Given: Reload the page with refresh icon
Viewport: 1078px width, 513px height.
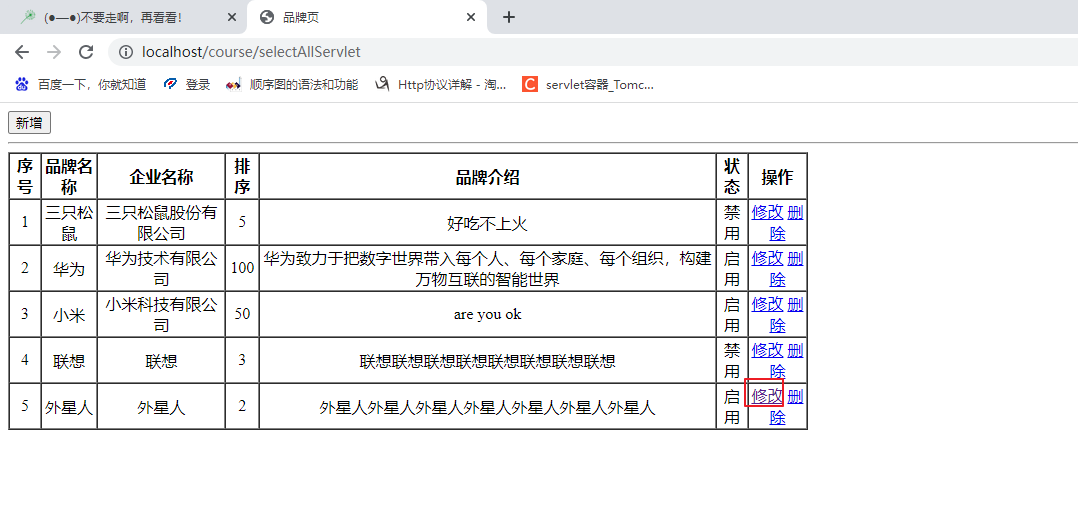Looking at the screenshot, I should [x=86, y=52].
